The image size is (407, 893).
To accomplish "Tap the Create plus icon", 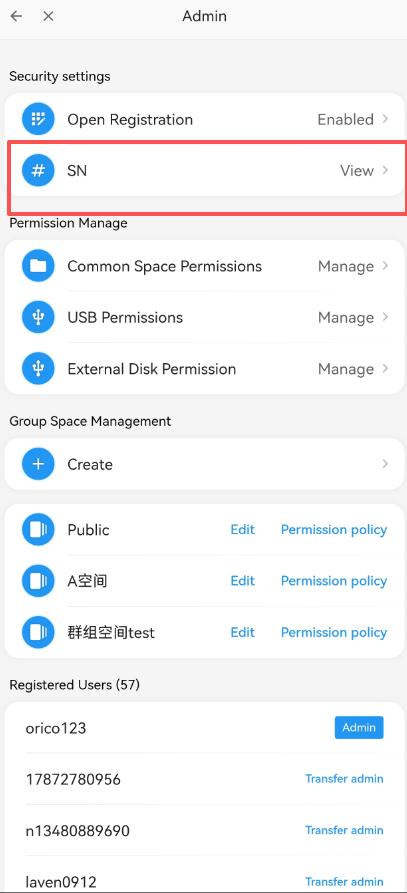I will (x=38, y=464).
